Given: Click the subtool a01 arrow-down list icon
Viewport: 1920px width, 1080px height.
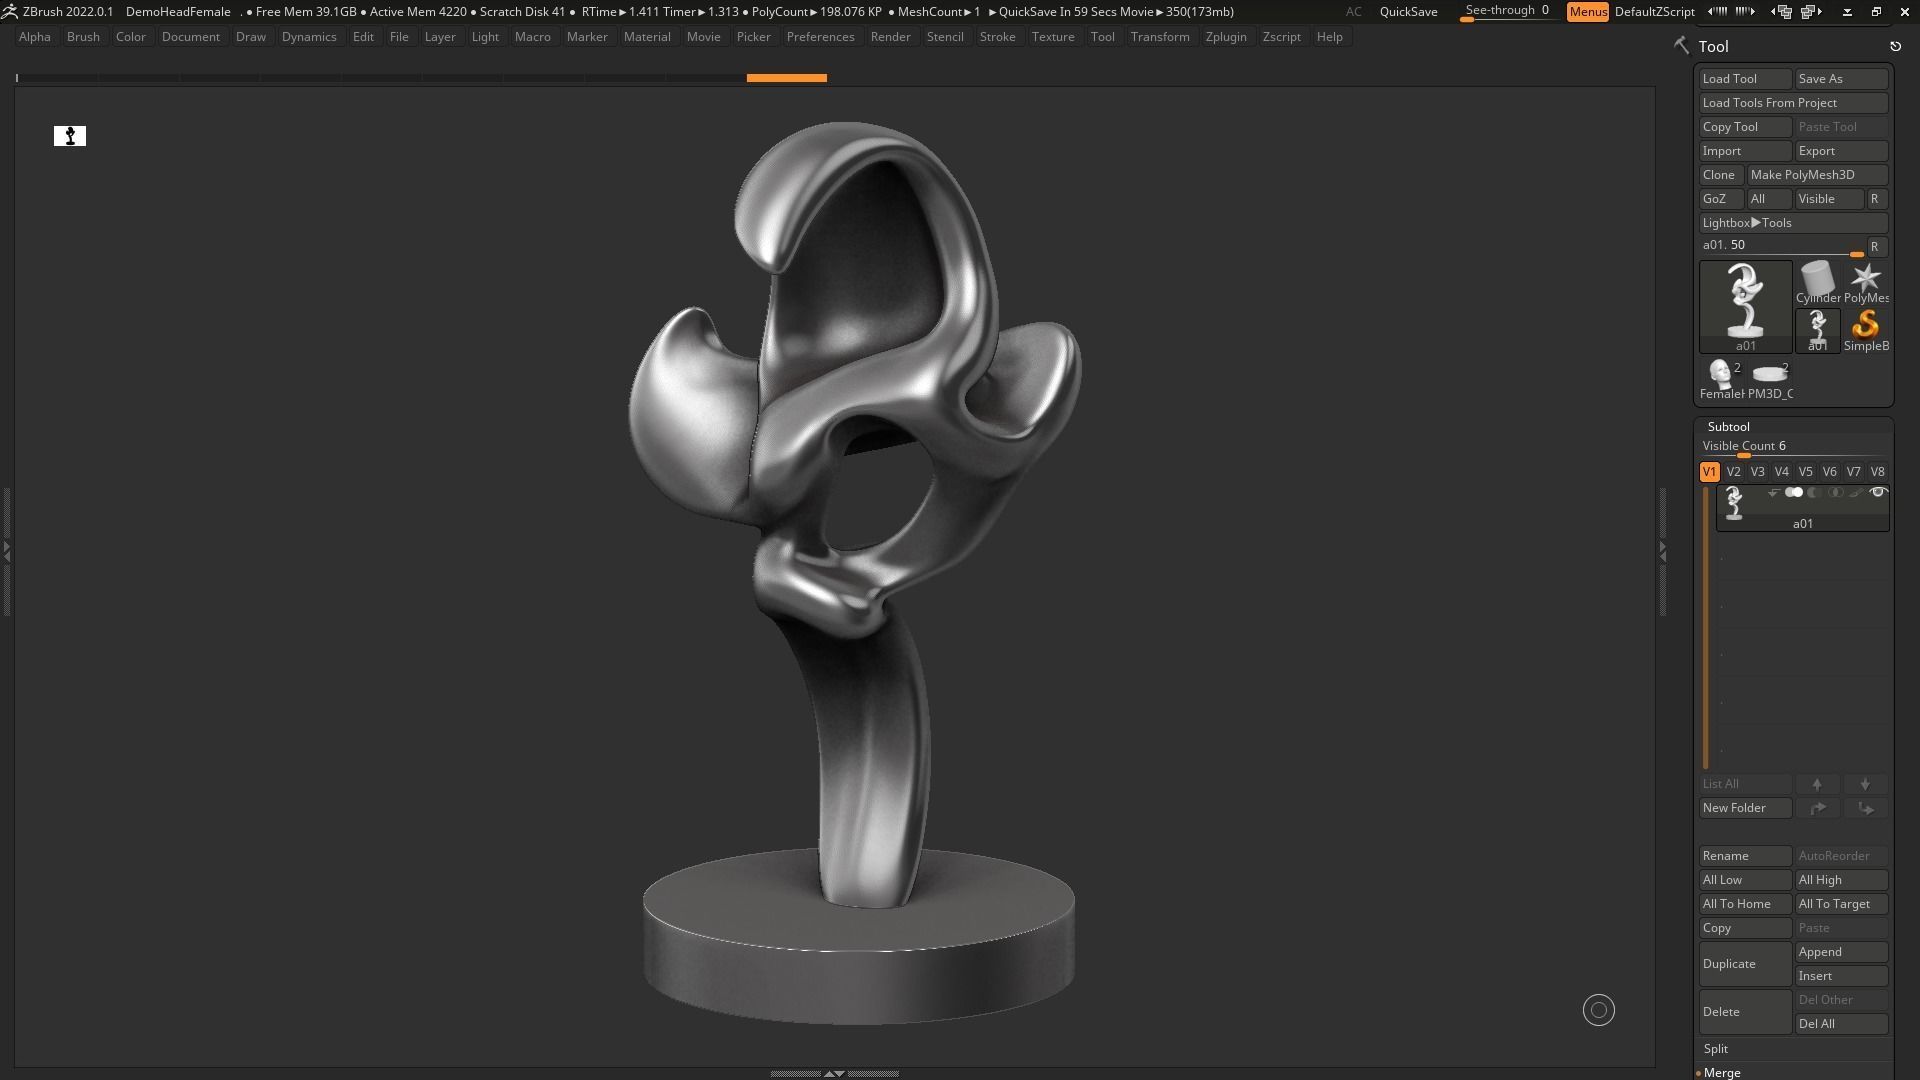Looking at the screenshot, I should pos(1773,493).
